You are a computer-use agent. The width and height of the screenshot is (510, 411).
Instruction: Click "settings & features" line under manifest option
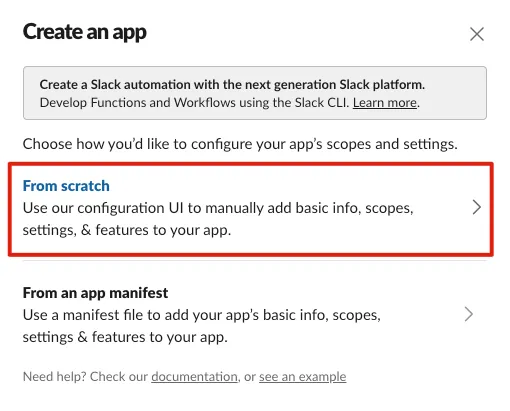point(125,337)
